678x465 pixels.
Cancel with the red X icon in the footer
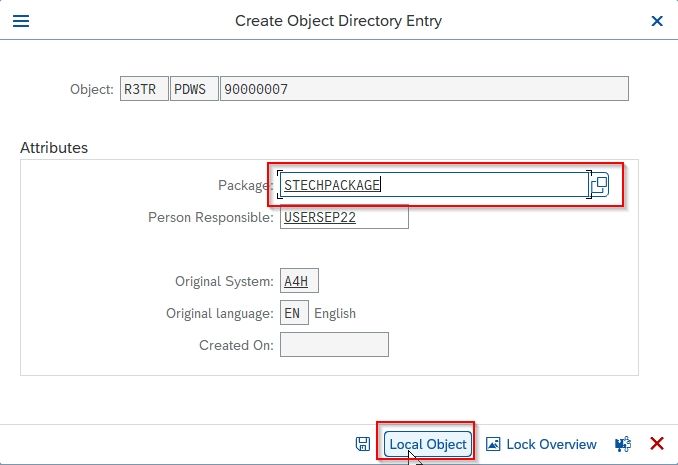point(657,444)
